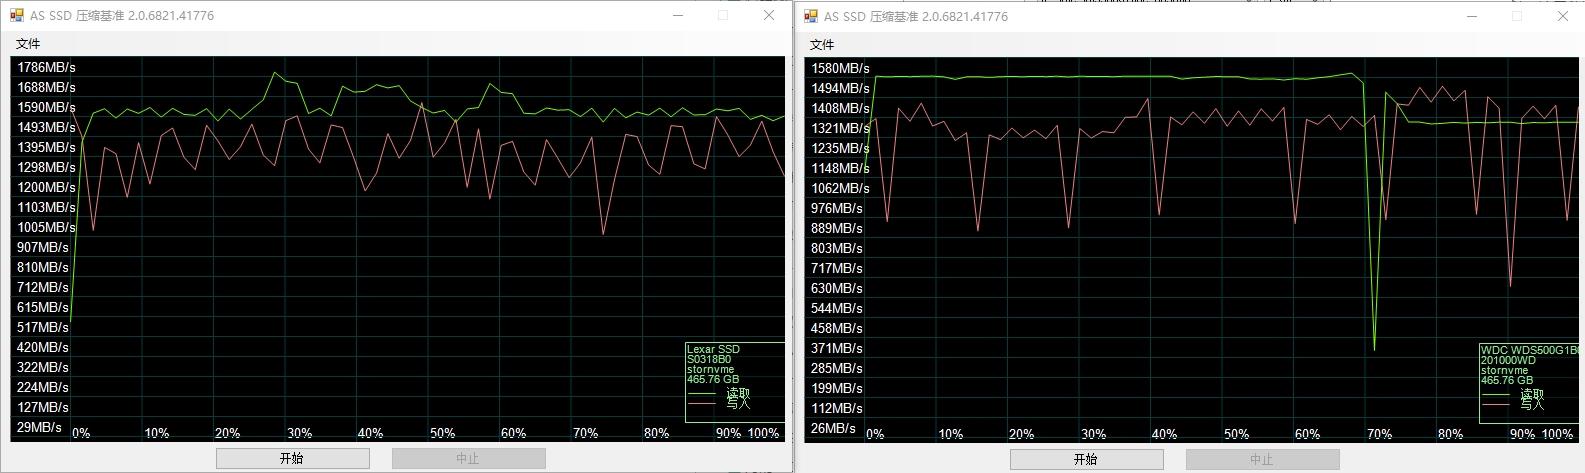
Task: Click the app icon in Lexar benchmark window
Action: pos(16,16)
